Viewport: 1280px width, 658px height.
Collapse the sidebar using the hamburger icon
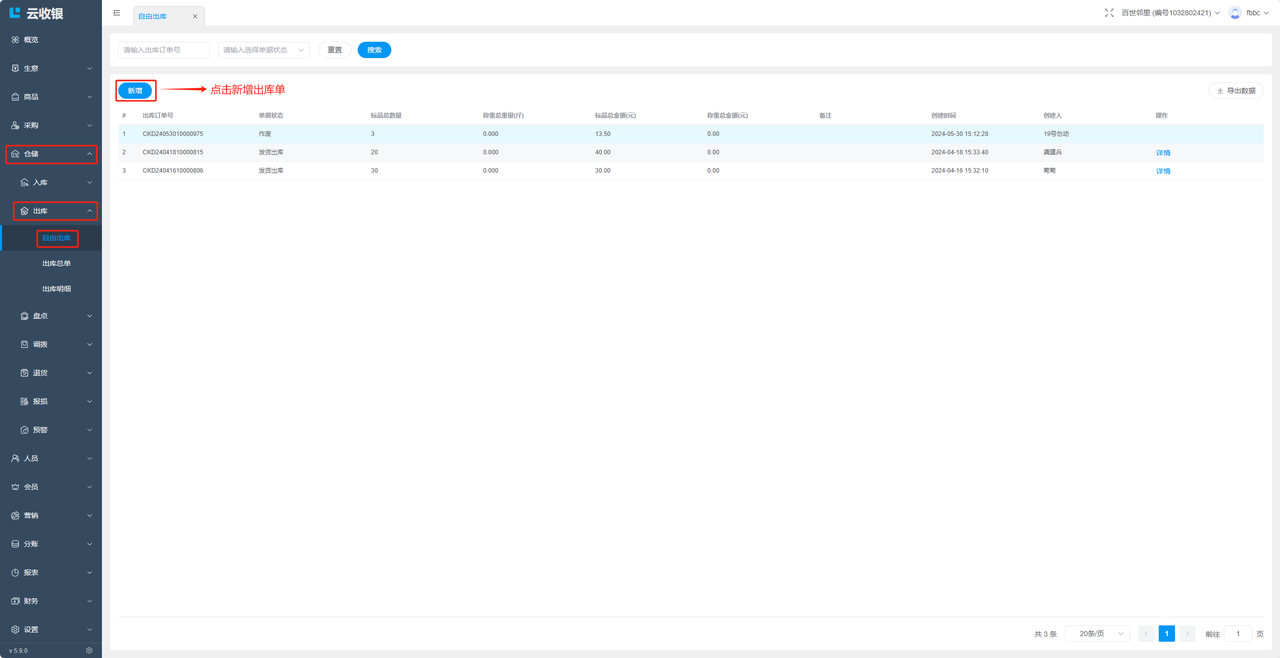point(117,13)
